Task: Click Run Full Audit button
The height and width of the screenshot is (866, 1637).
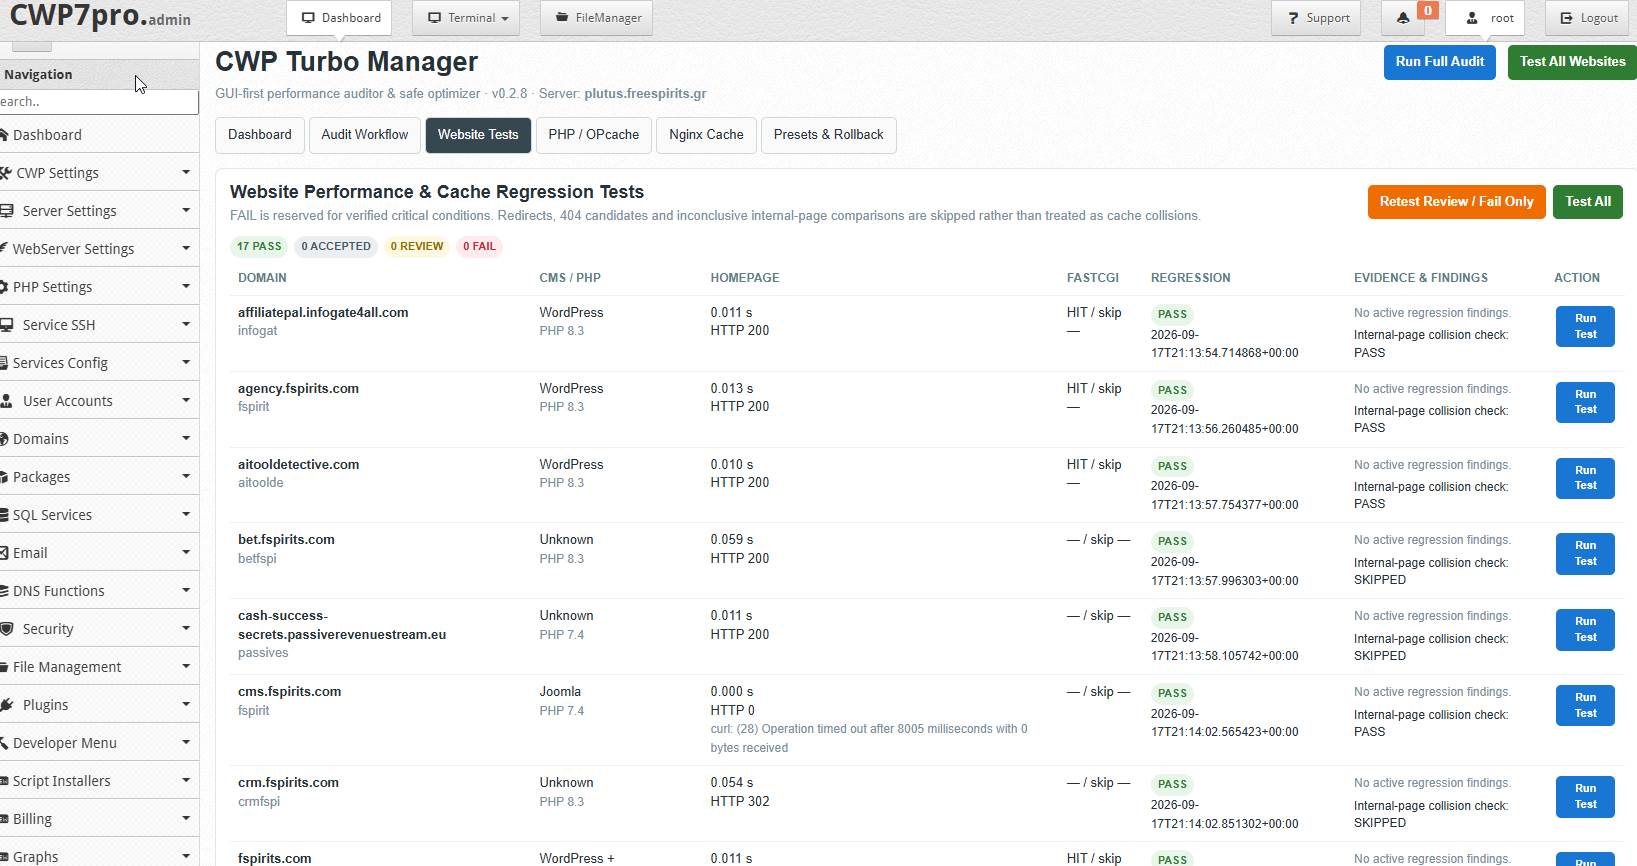Action: (1440, 62)
